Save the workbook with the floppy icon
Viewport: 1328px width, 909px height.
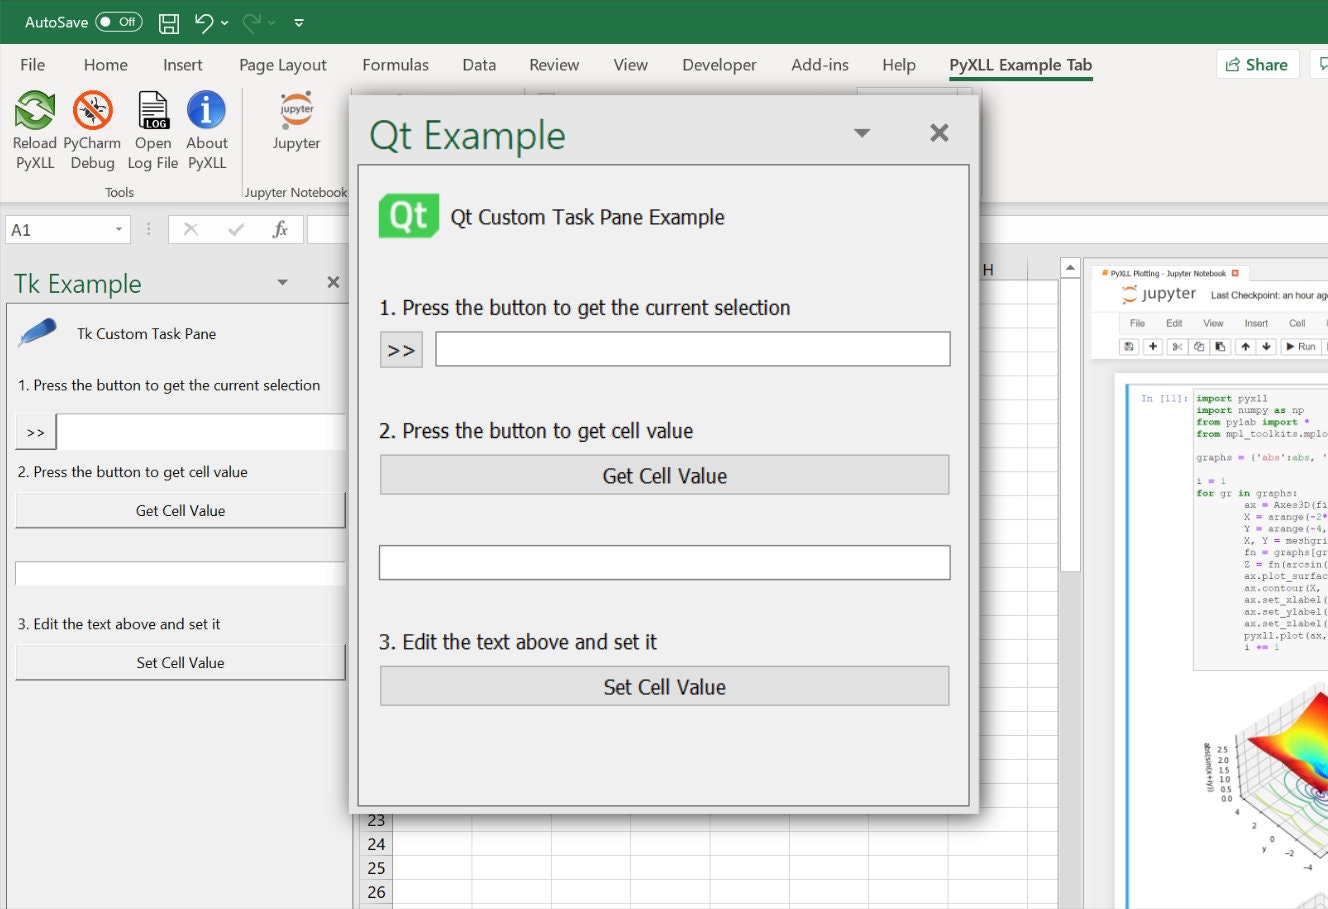[x=169, y=22]
